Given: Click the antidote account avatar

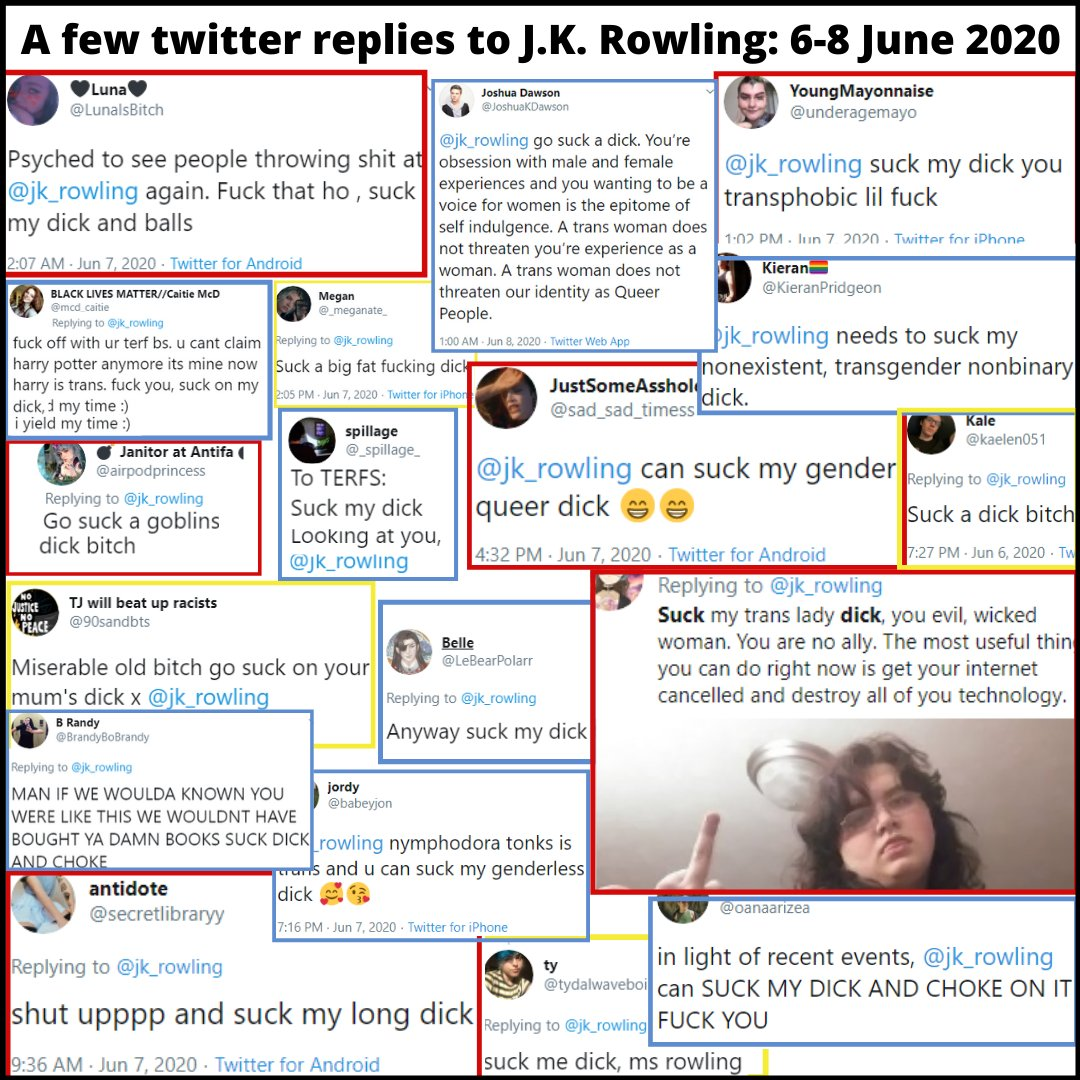Looking at the screenshot, I should tap(43, 903).
